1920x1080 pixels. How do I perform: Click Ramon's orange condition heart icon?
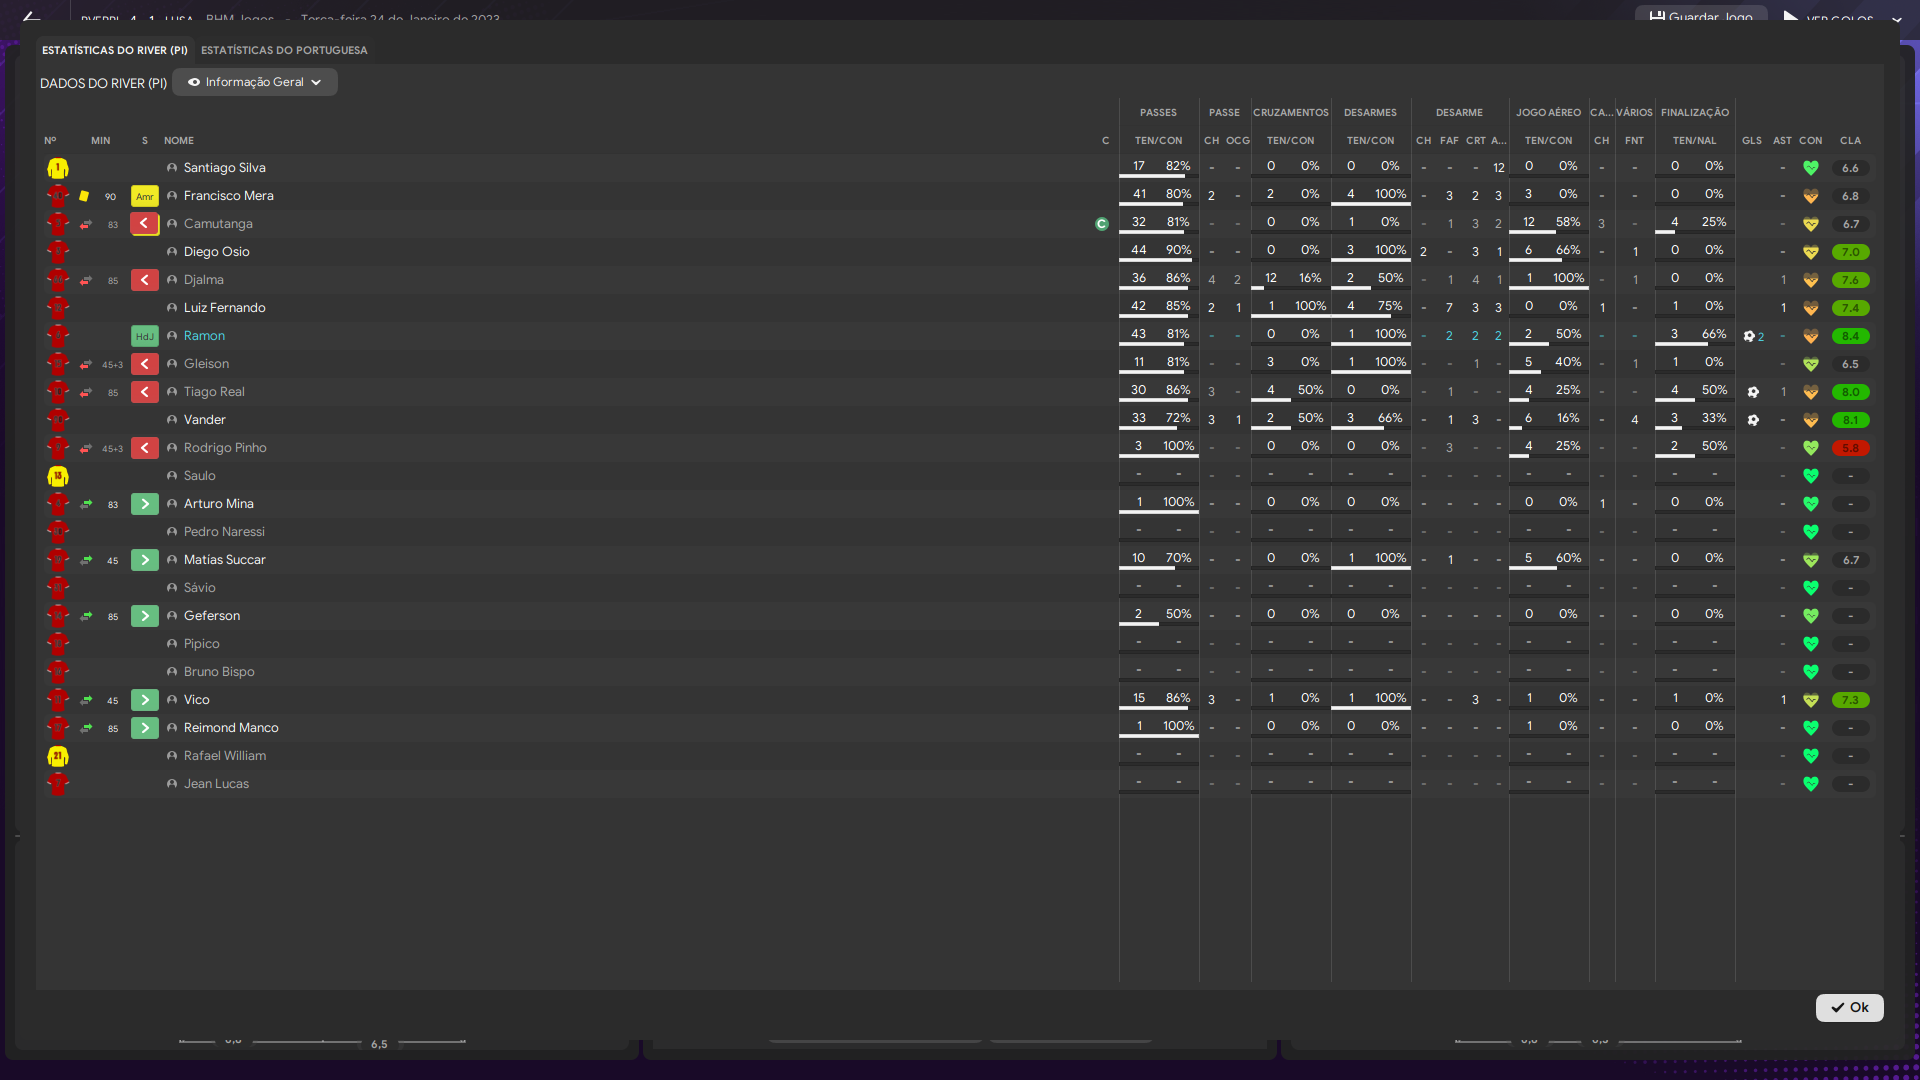(1811, 336)
